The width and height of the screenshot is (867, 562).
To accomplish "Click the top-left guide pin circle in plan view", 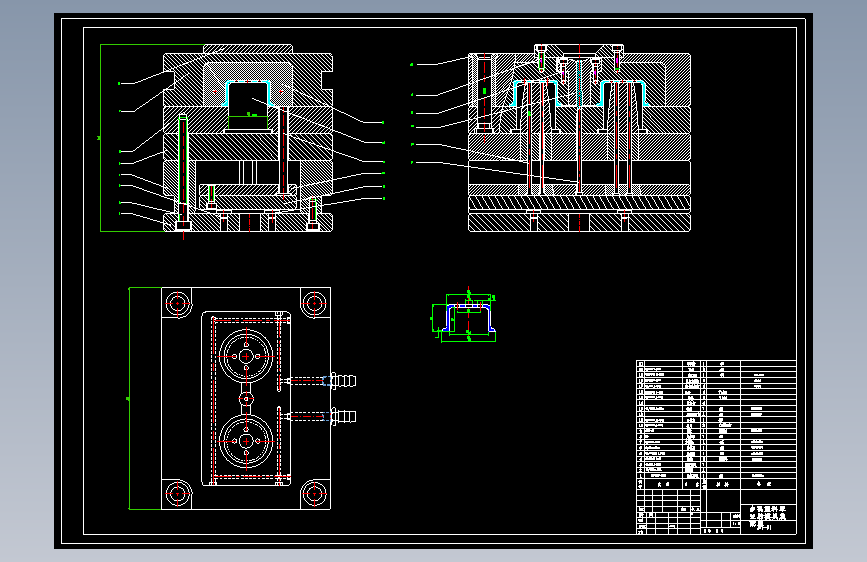I will pyautogui.click(x=177, y=303).
